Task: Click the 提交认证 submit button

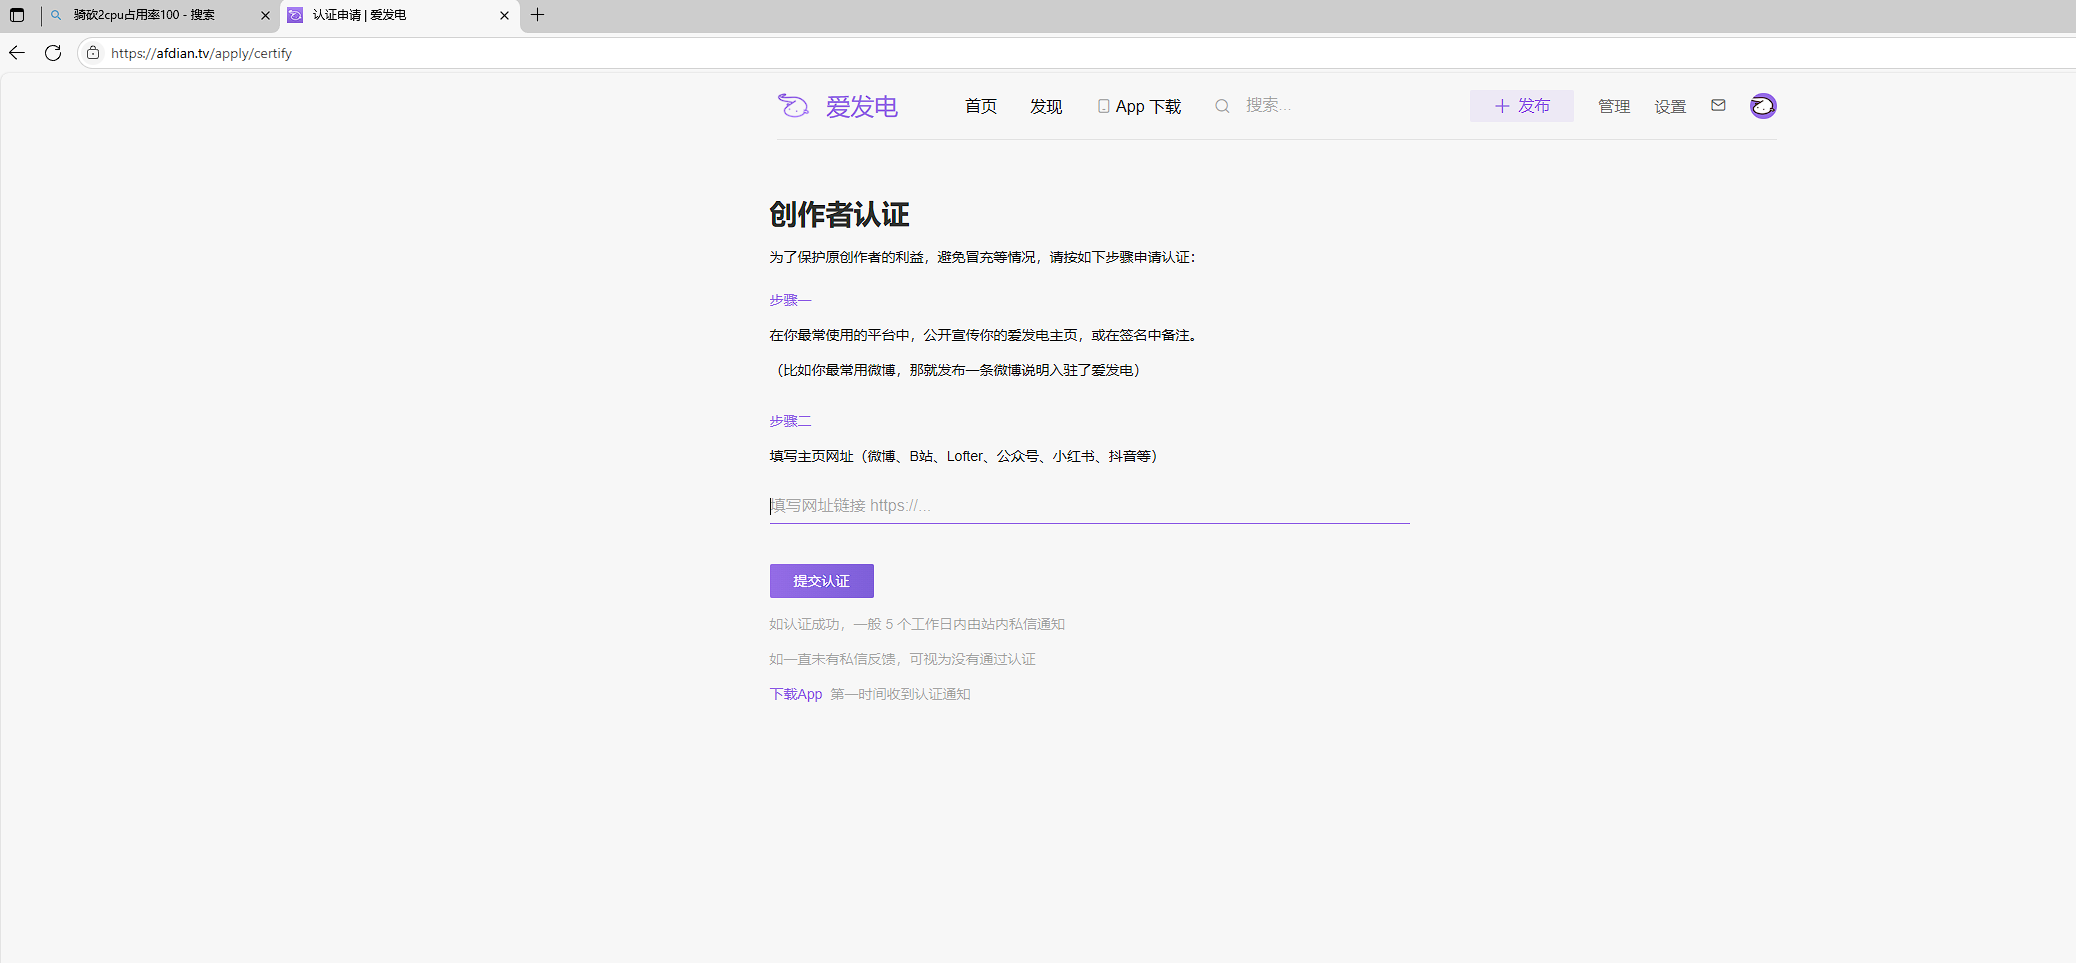Action: (821, 581)
